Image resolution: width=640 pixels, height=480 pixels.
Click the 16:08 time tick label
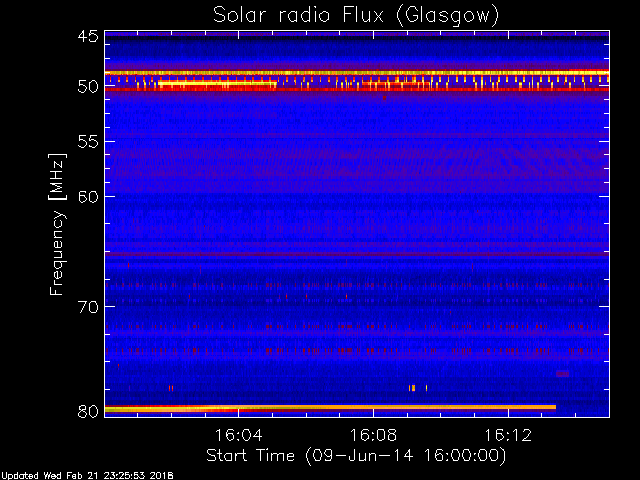pos(373,435)
